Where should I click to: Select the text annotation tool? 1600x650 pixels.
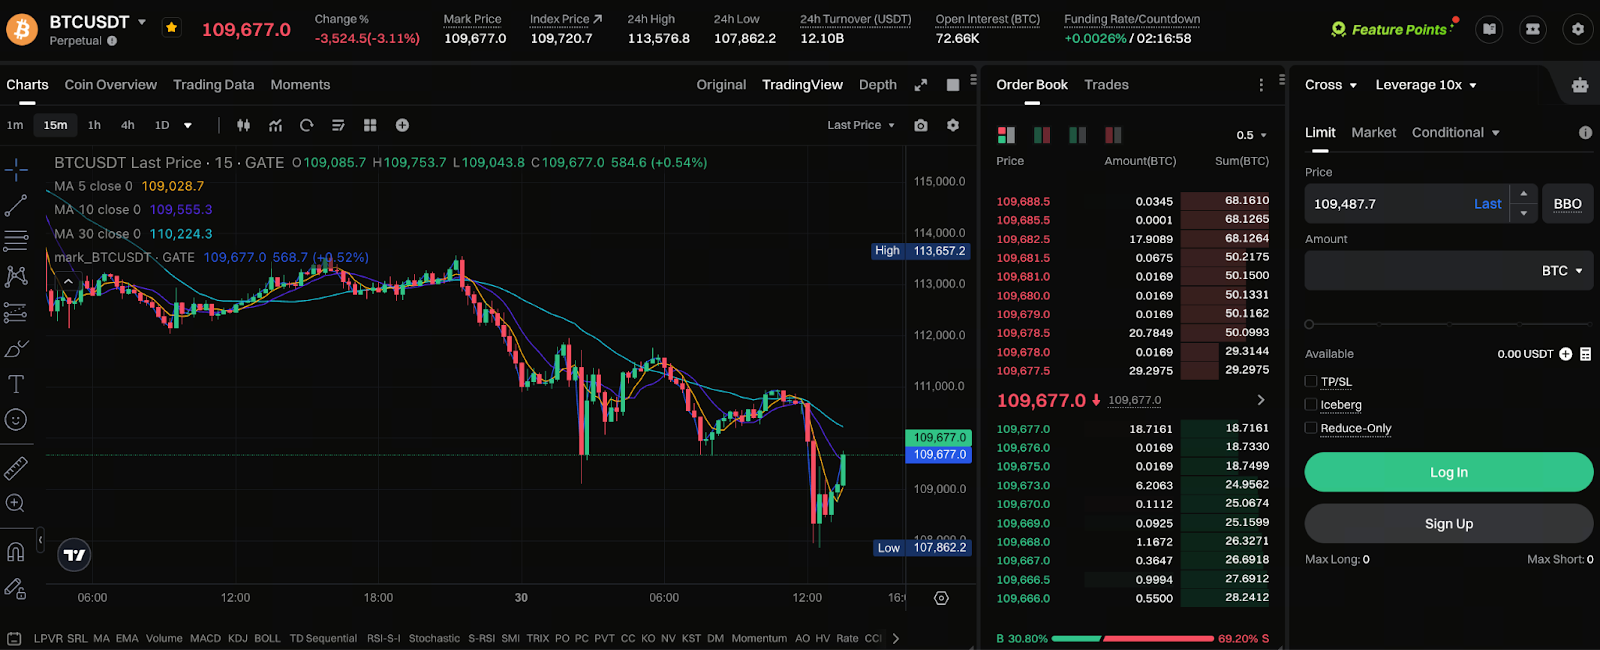16,384
